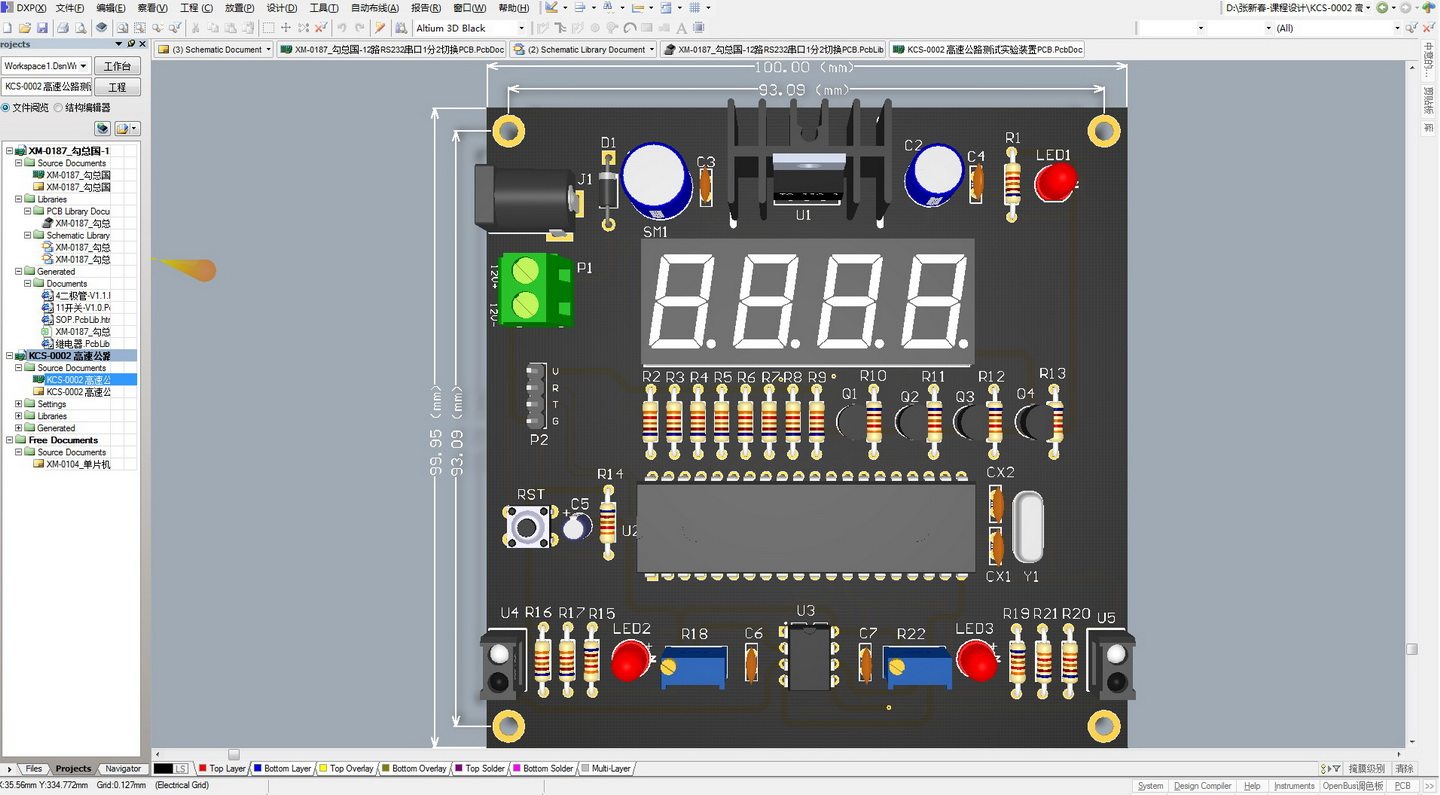Open the 文件(F) menu
This screenshot has width=1440, height=795.
70,8
